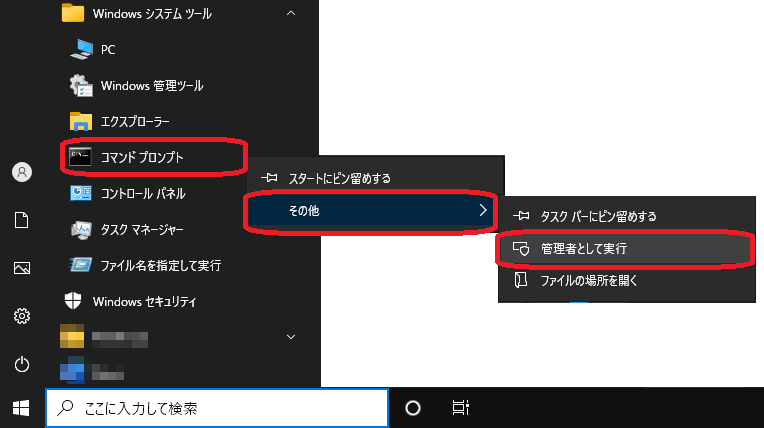This screenshot has width=764, height=428.
Task: Collapse the Windows システム ツール folder
Action: [x=291, y=13]
